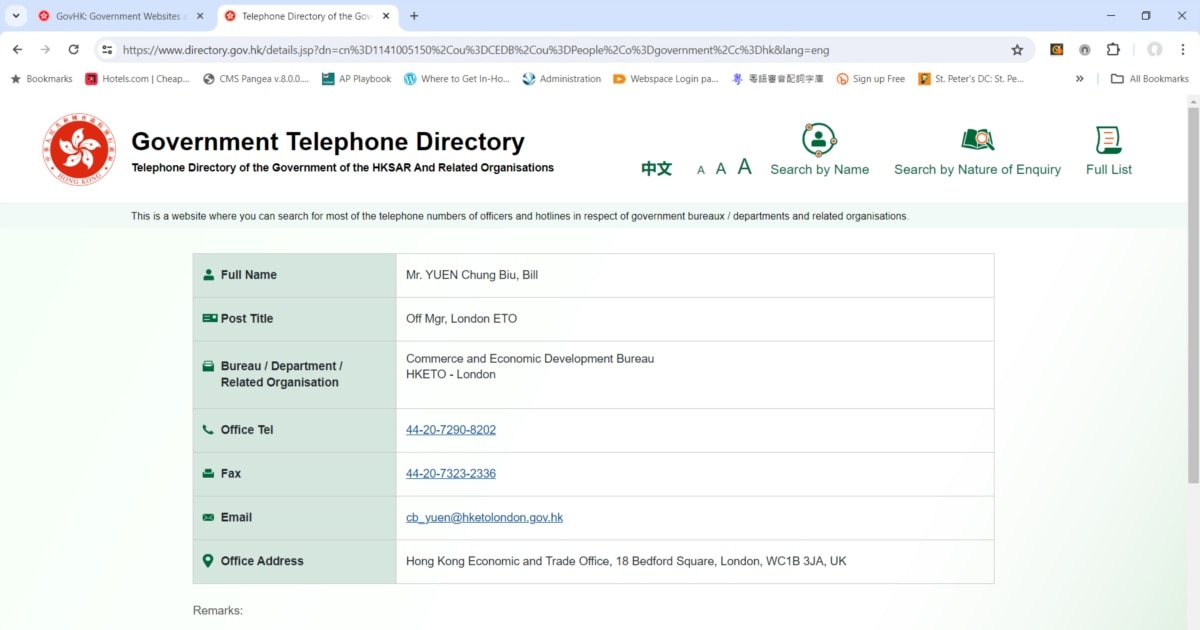Viewport: 1200px width, 630px height.
Task: Open Search by Nature of Enquiry
Action: pyautogui.click(x=977, y=151)
